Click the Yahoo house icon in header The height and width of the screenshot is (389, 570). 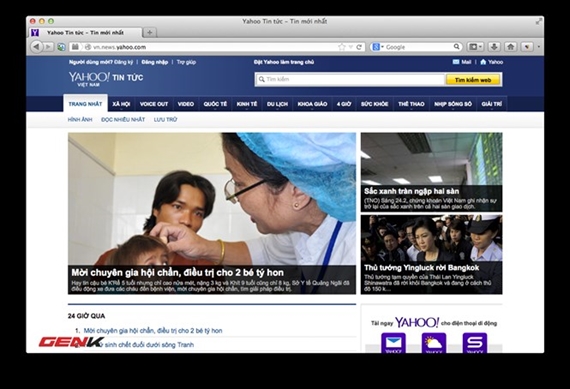[x=483, y=62]
